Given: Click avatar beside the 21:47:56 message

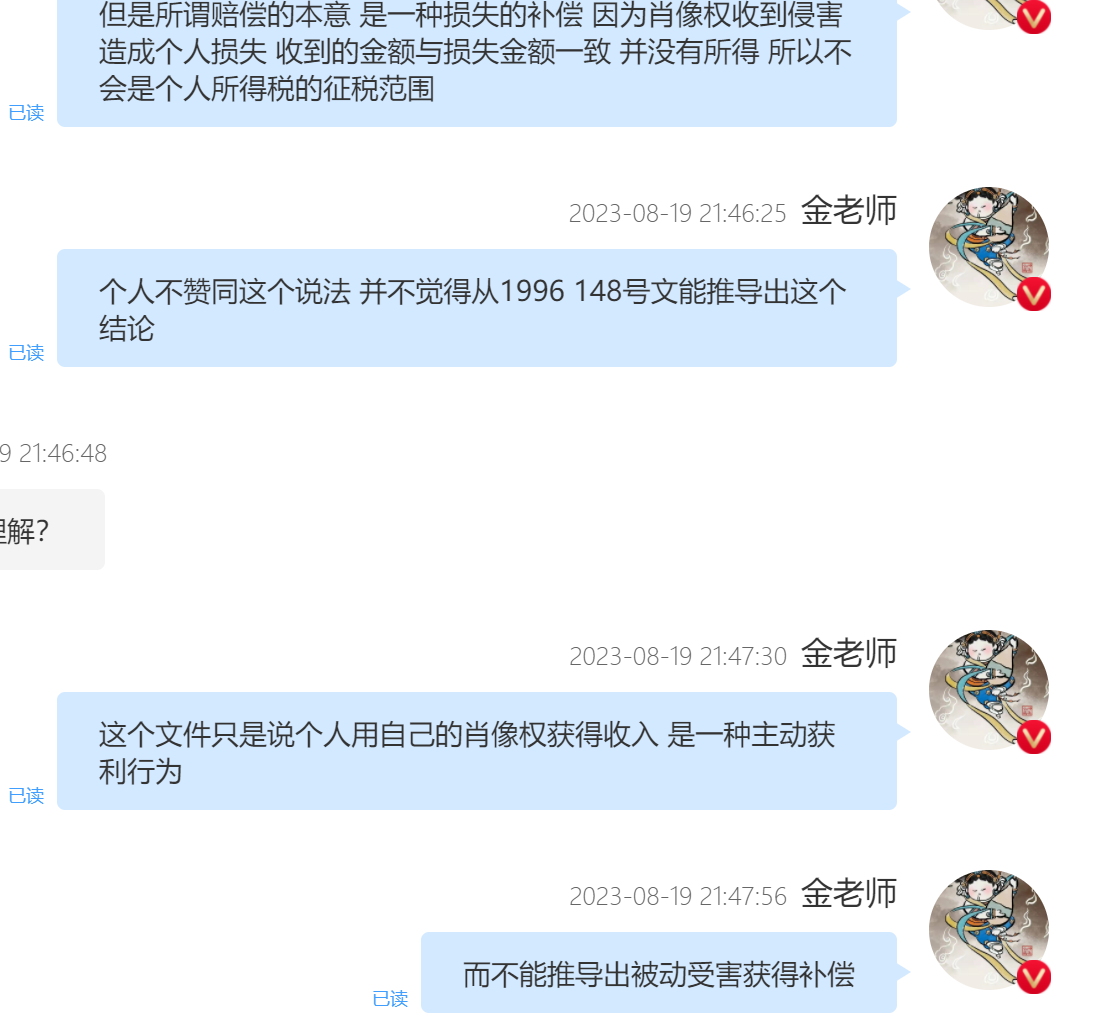Looking at the screenshot, I should (x=988, y=930).
